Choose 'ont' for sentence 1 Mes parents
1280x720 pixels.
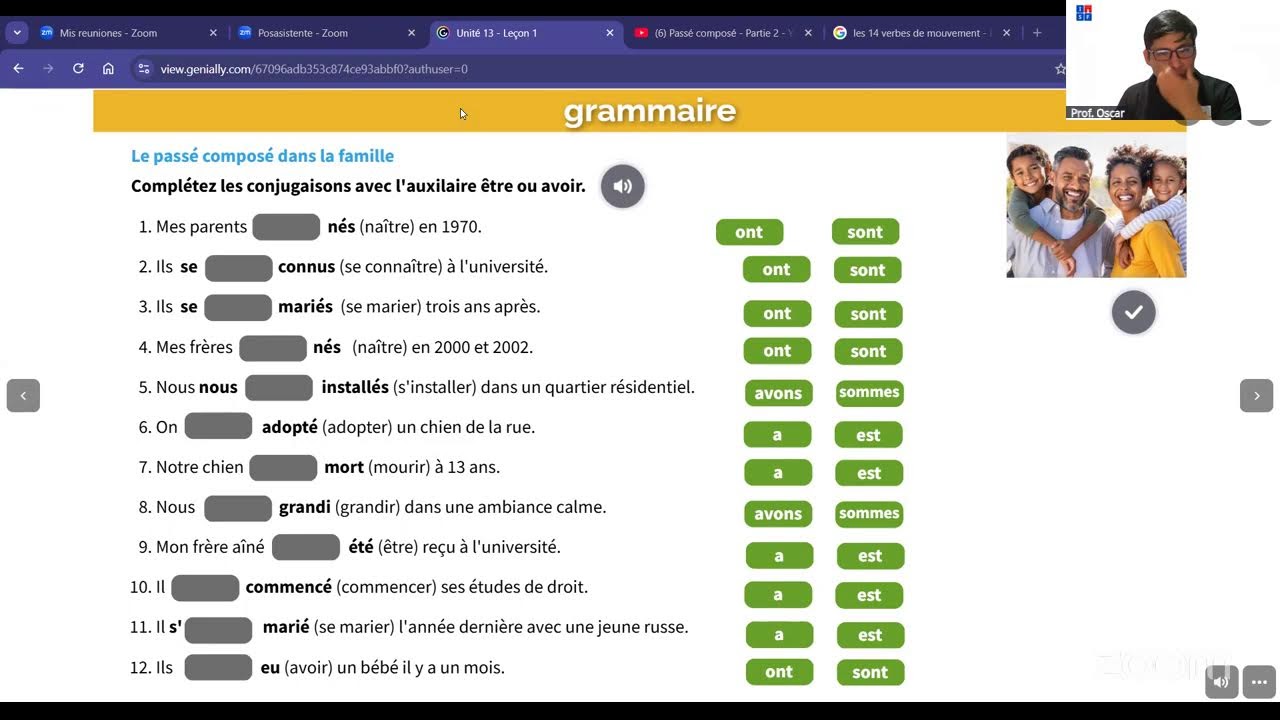(x=749, y=232)
